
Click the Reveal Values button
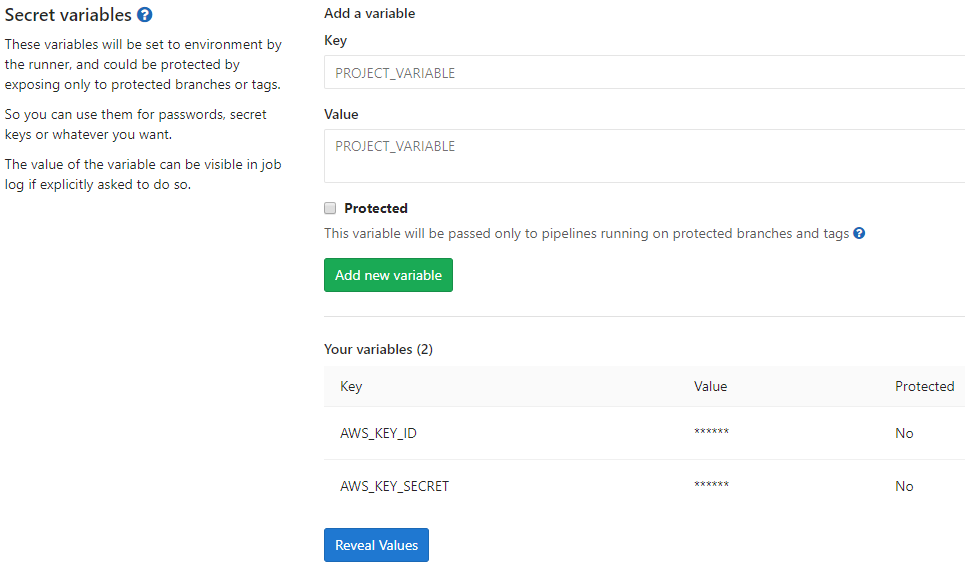click(x=376, y=545)
